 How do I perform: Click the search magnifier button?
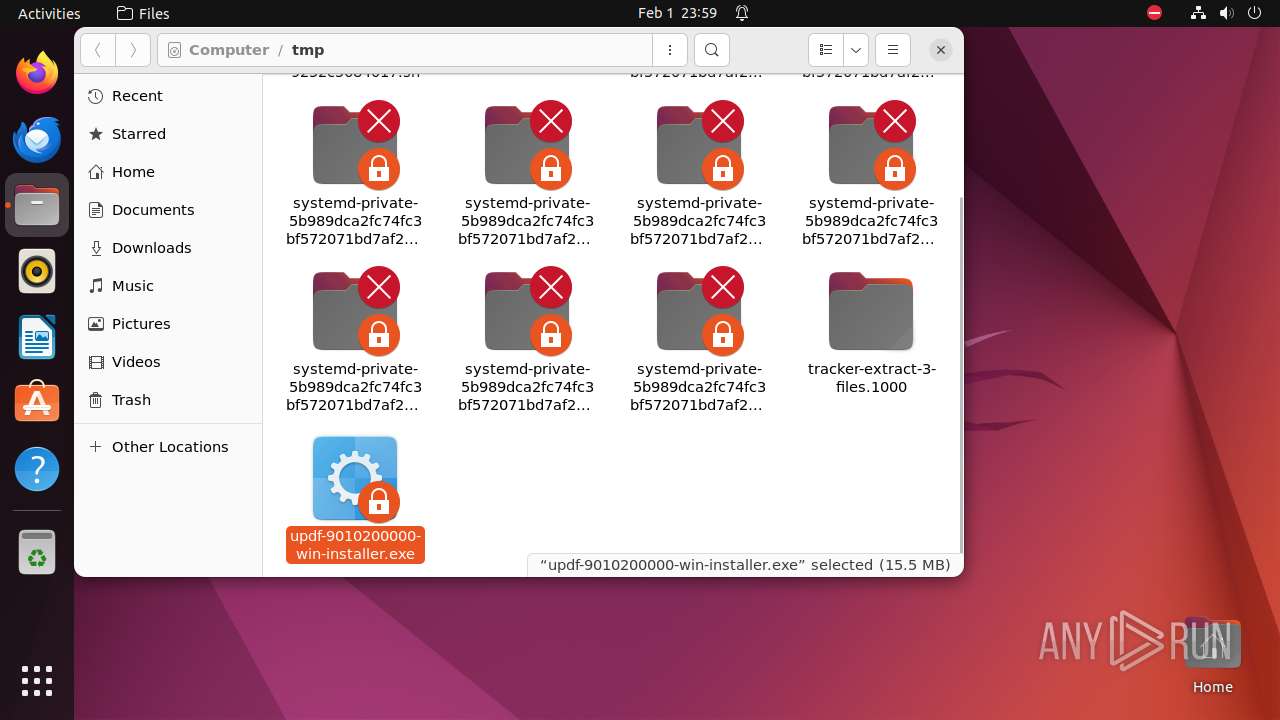click(x=711, y=50)
